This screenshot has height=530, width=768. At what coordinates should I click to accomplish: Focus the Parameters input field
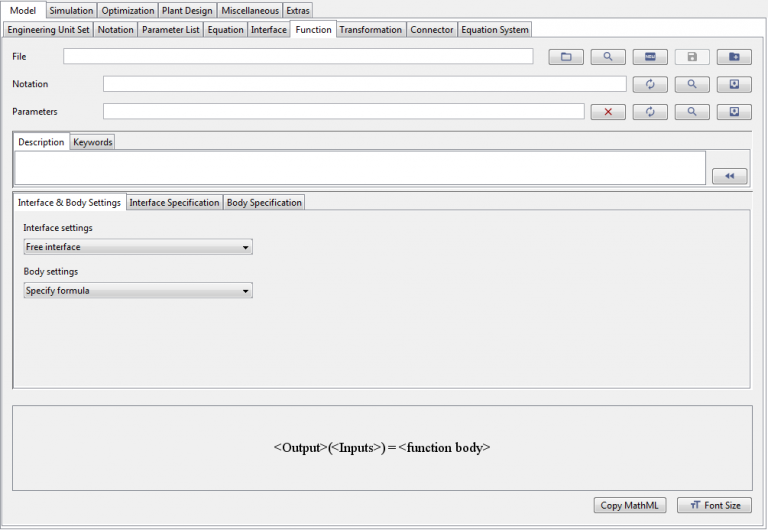(x=343, y=111)
